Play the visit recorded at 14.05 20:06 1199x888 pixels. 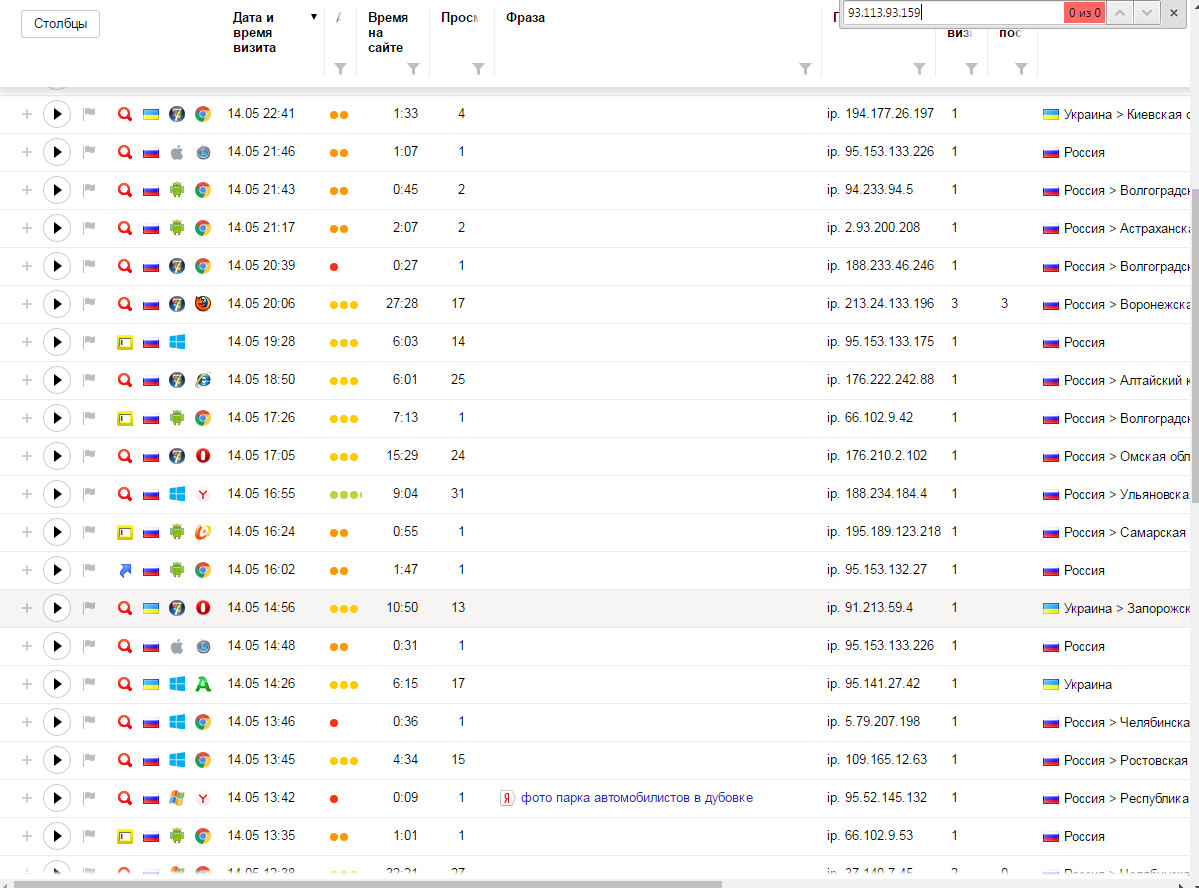57,304
